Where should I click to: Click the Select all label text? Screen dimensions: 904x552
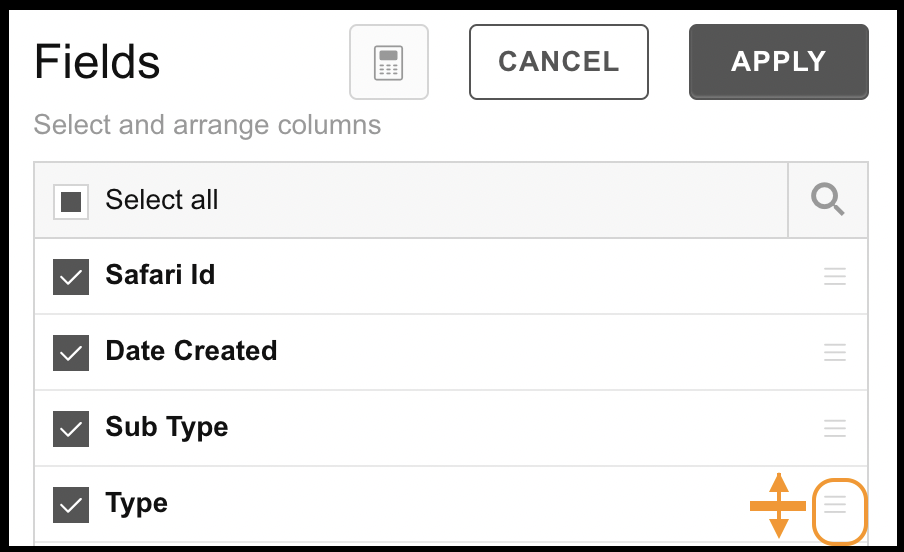161,200
